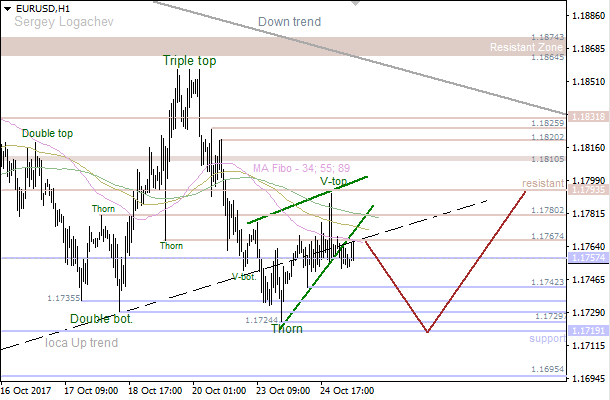Select the Double bot. annotation

tap(101, 319)
